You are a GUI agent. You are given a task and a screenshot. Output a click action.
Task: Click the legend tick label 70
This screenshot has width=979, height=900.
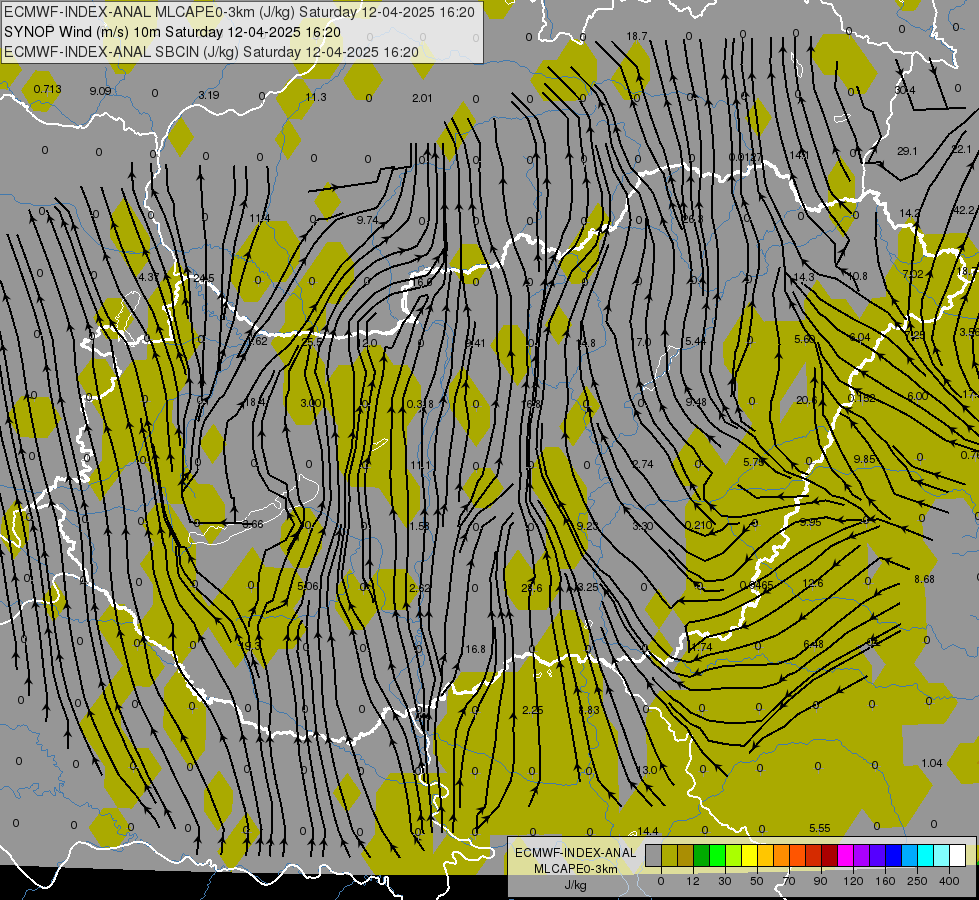pos(789,881)
